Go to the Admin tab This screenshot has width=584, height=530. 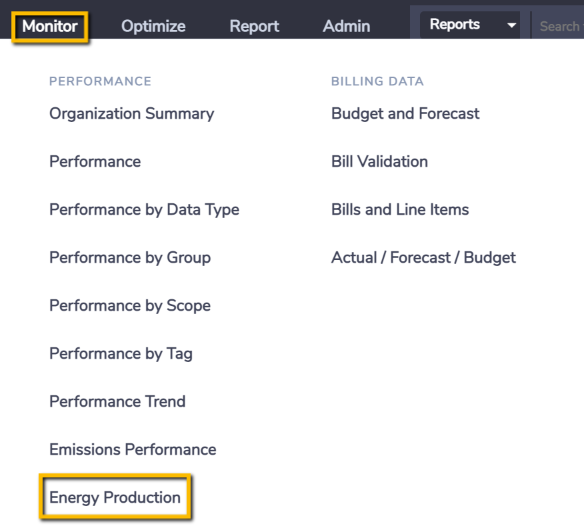point(346,26)
